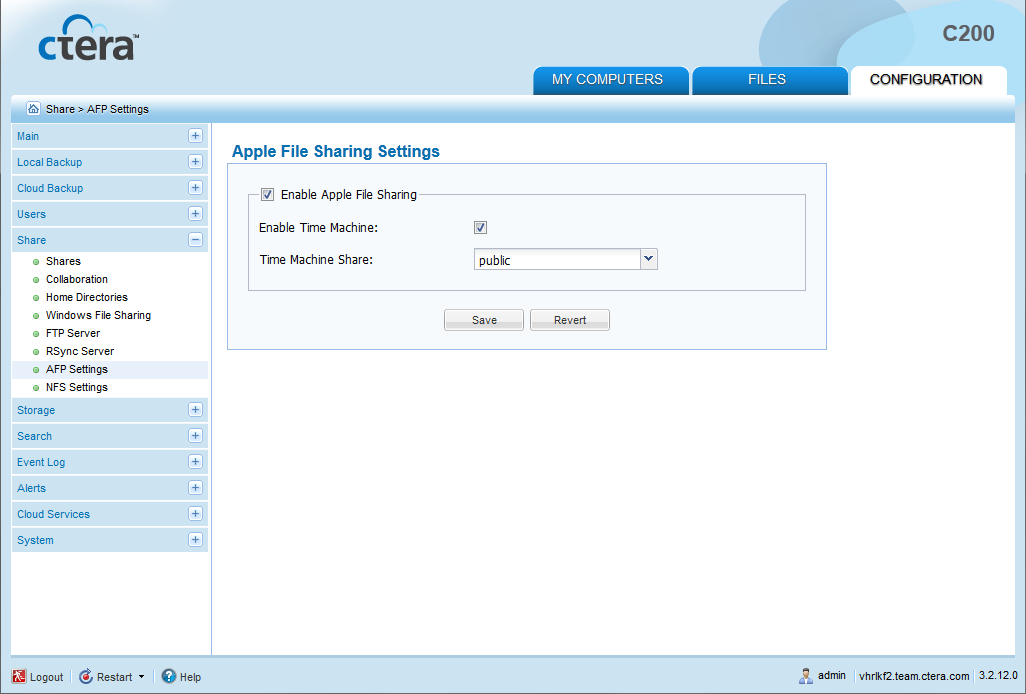Click the green bullet beside Shares

pos(36,262)
